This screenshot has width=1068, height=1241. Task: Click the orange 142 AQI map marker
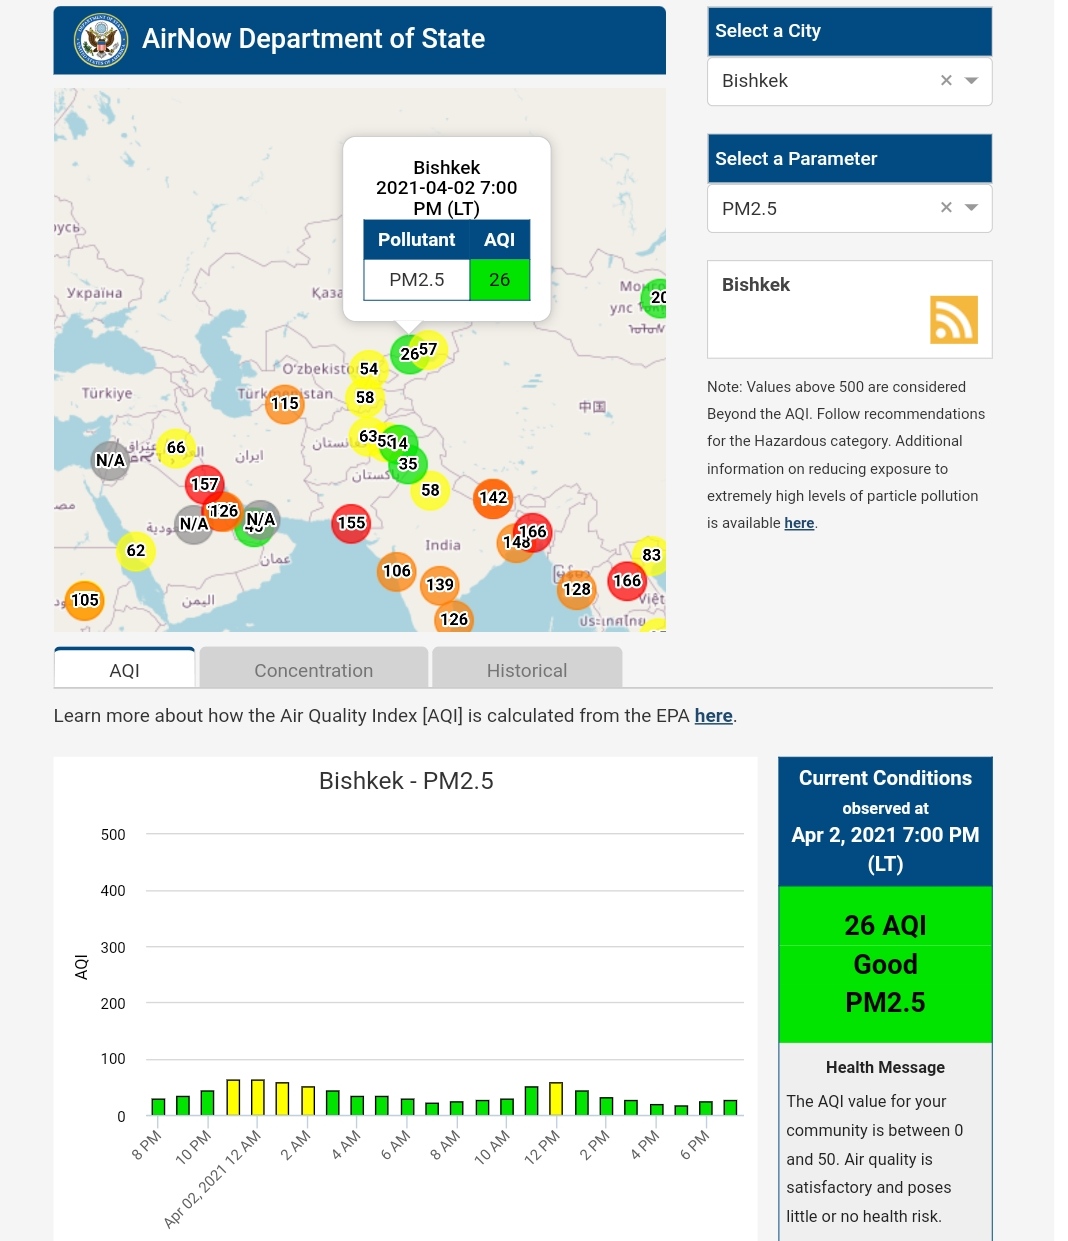click(x=493, y=498)
